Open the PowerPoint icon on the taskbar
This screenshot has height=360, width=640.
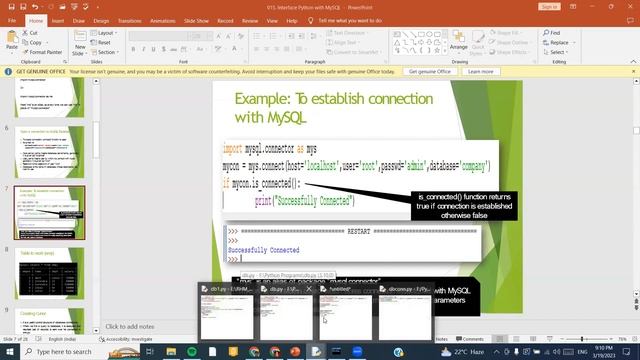pyautogui.click(x=295, y=351)
